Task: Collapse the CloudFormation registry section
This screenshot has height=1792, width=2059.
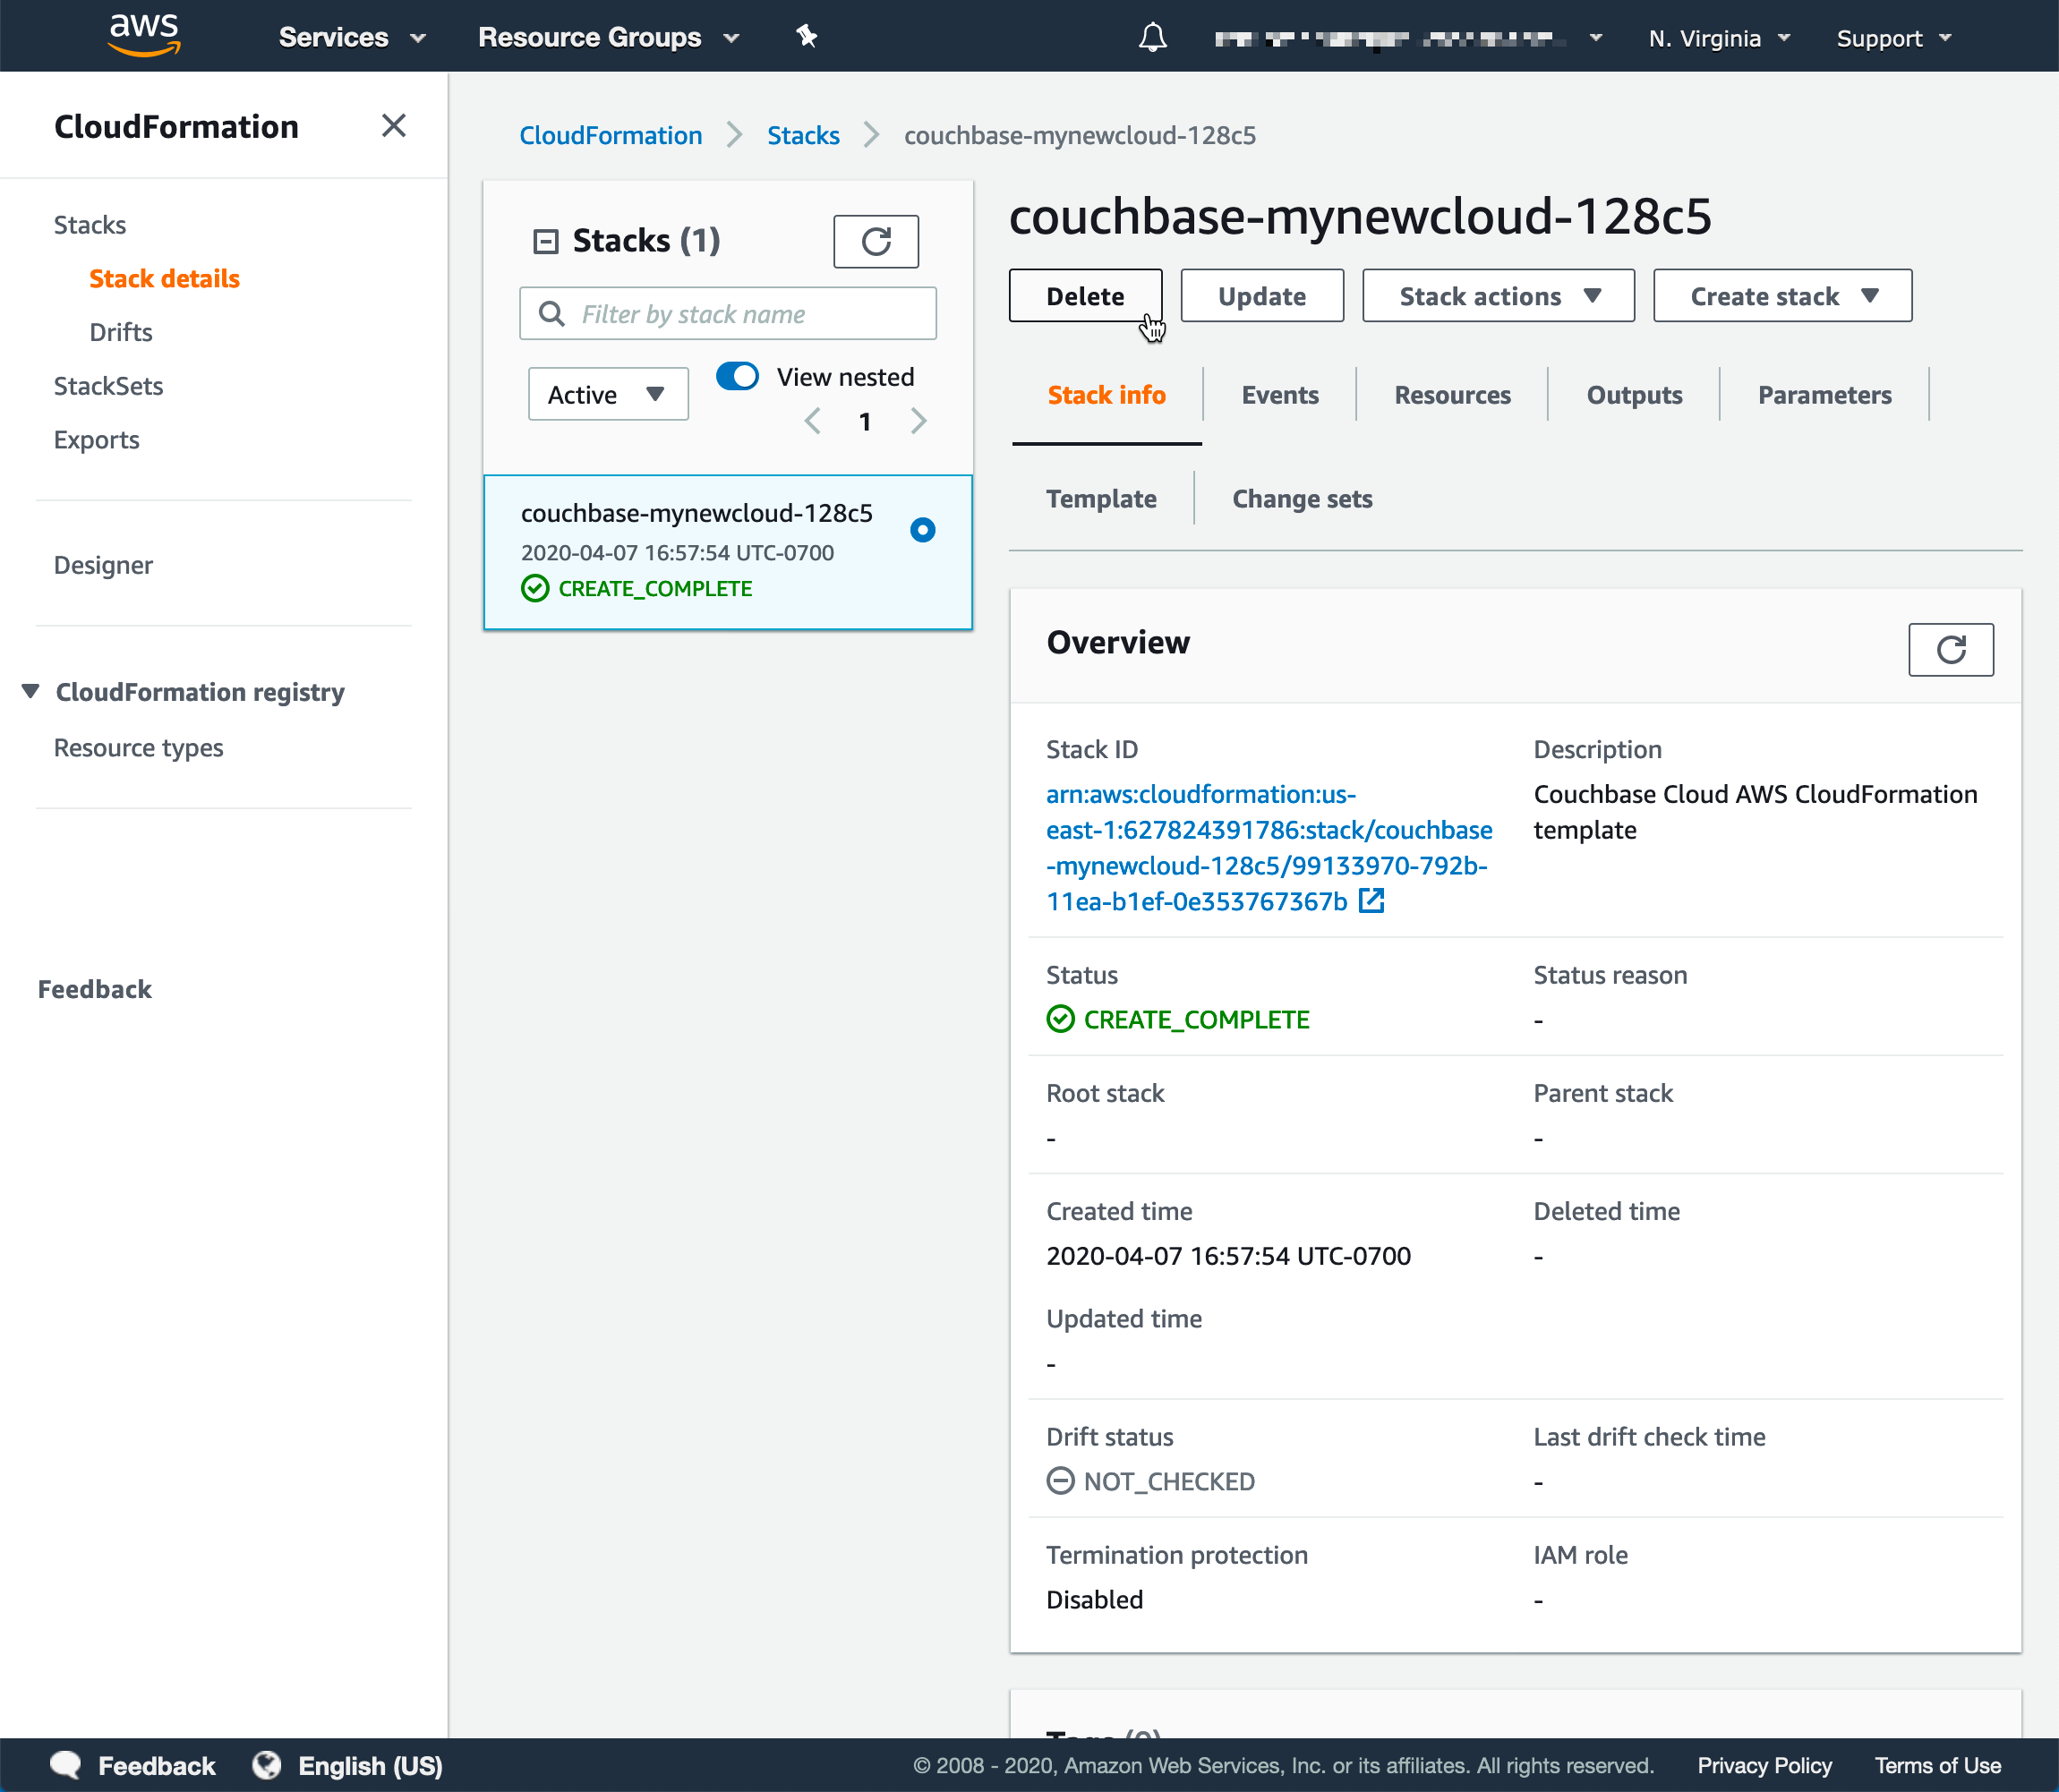Action: (29, 690)
